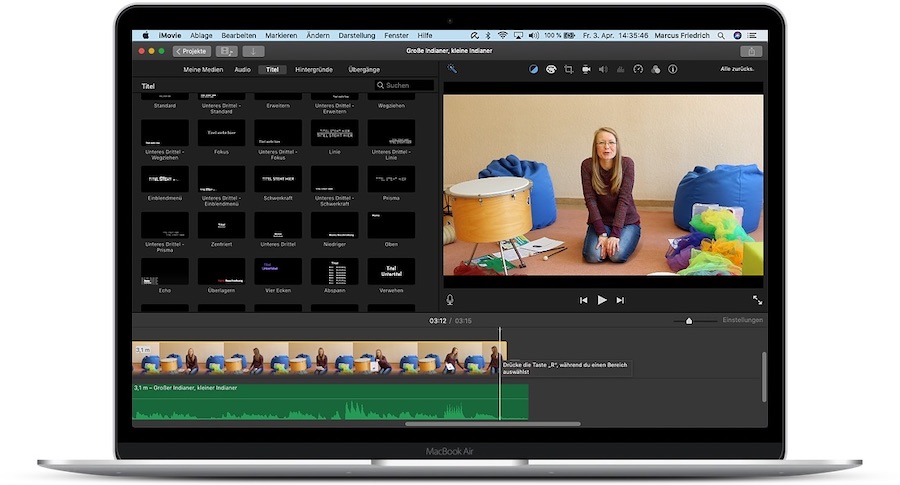Screen dimensions: 900x485
Task: Pick the Einblendmenü title style
Action: pyautogui.click(x=165, y=180)
